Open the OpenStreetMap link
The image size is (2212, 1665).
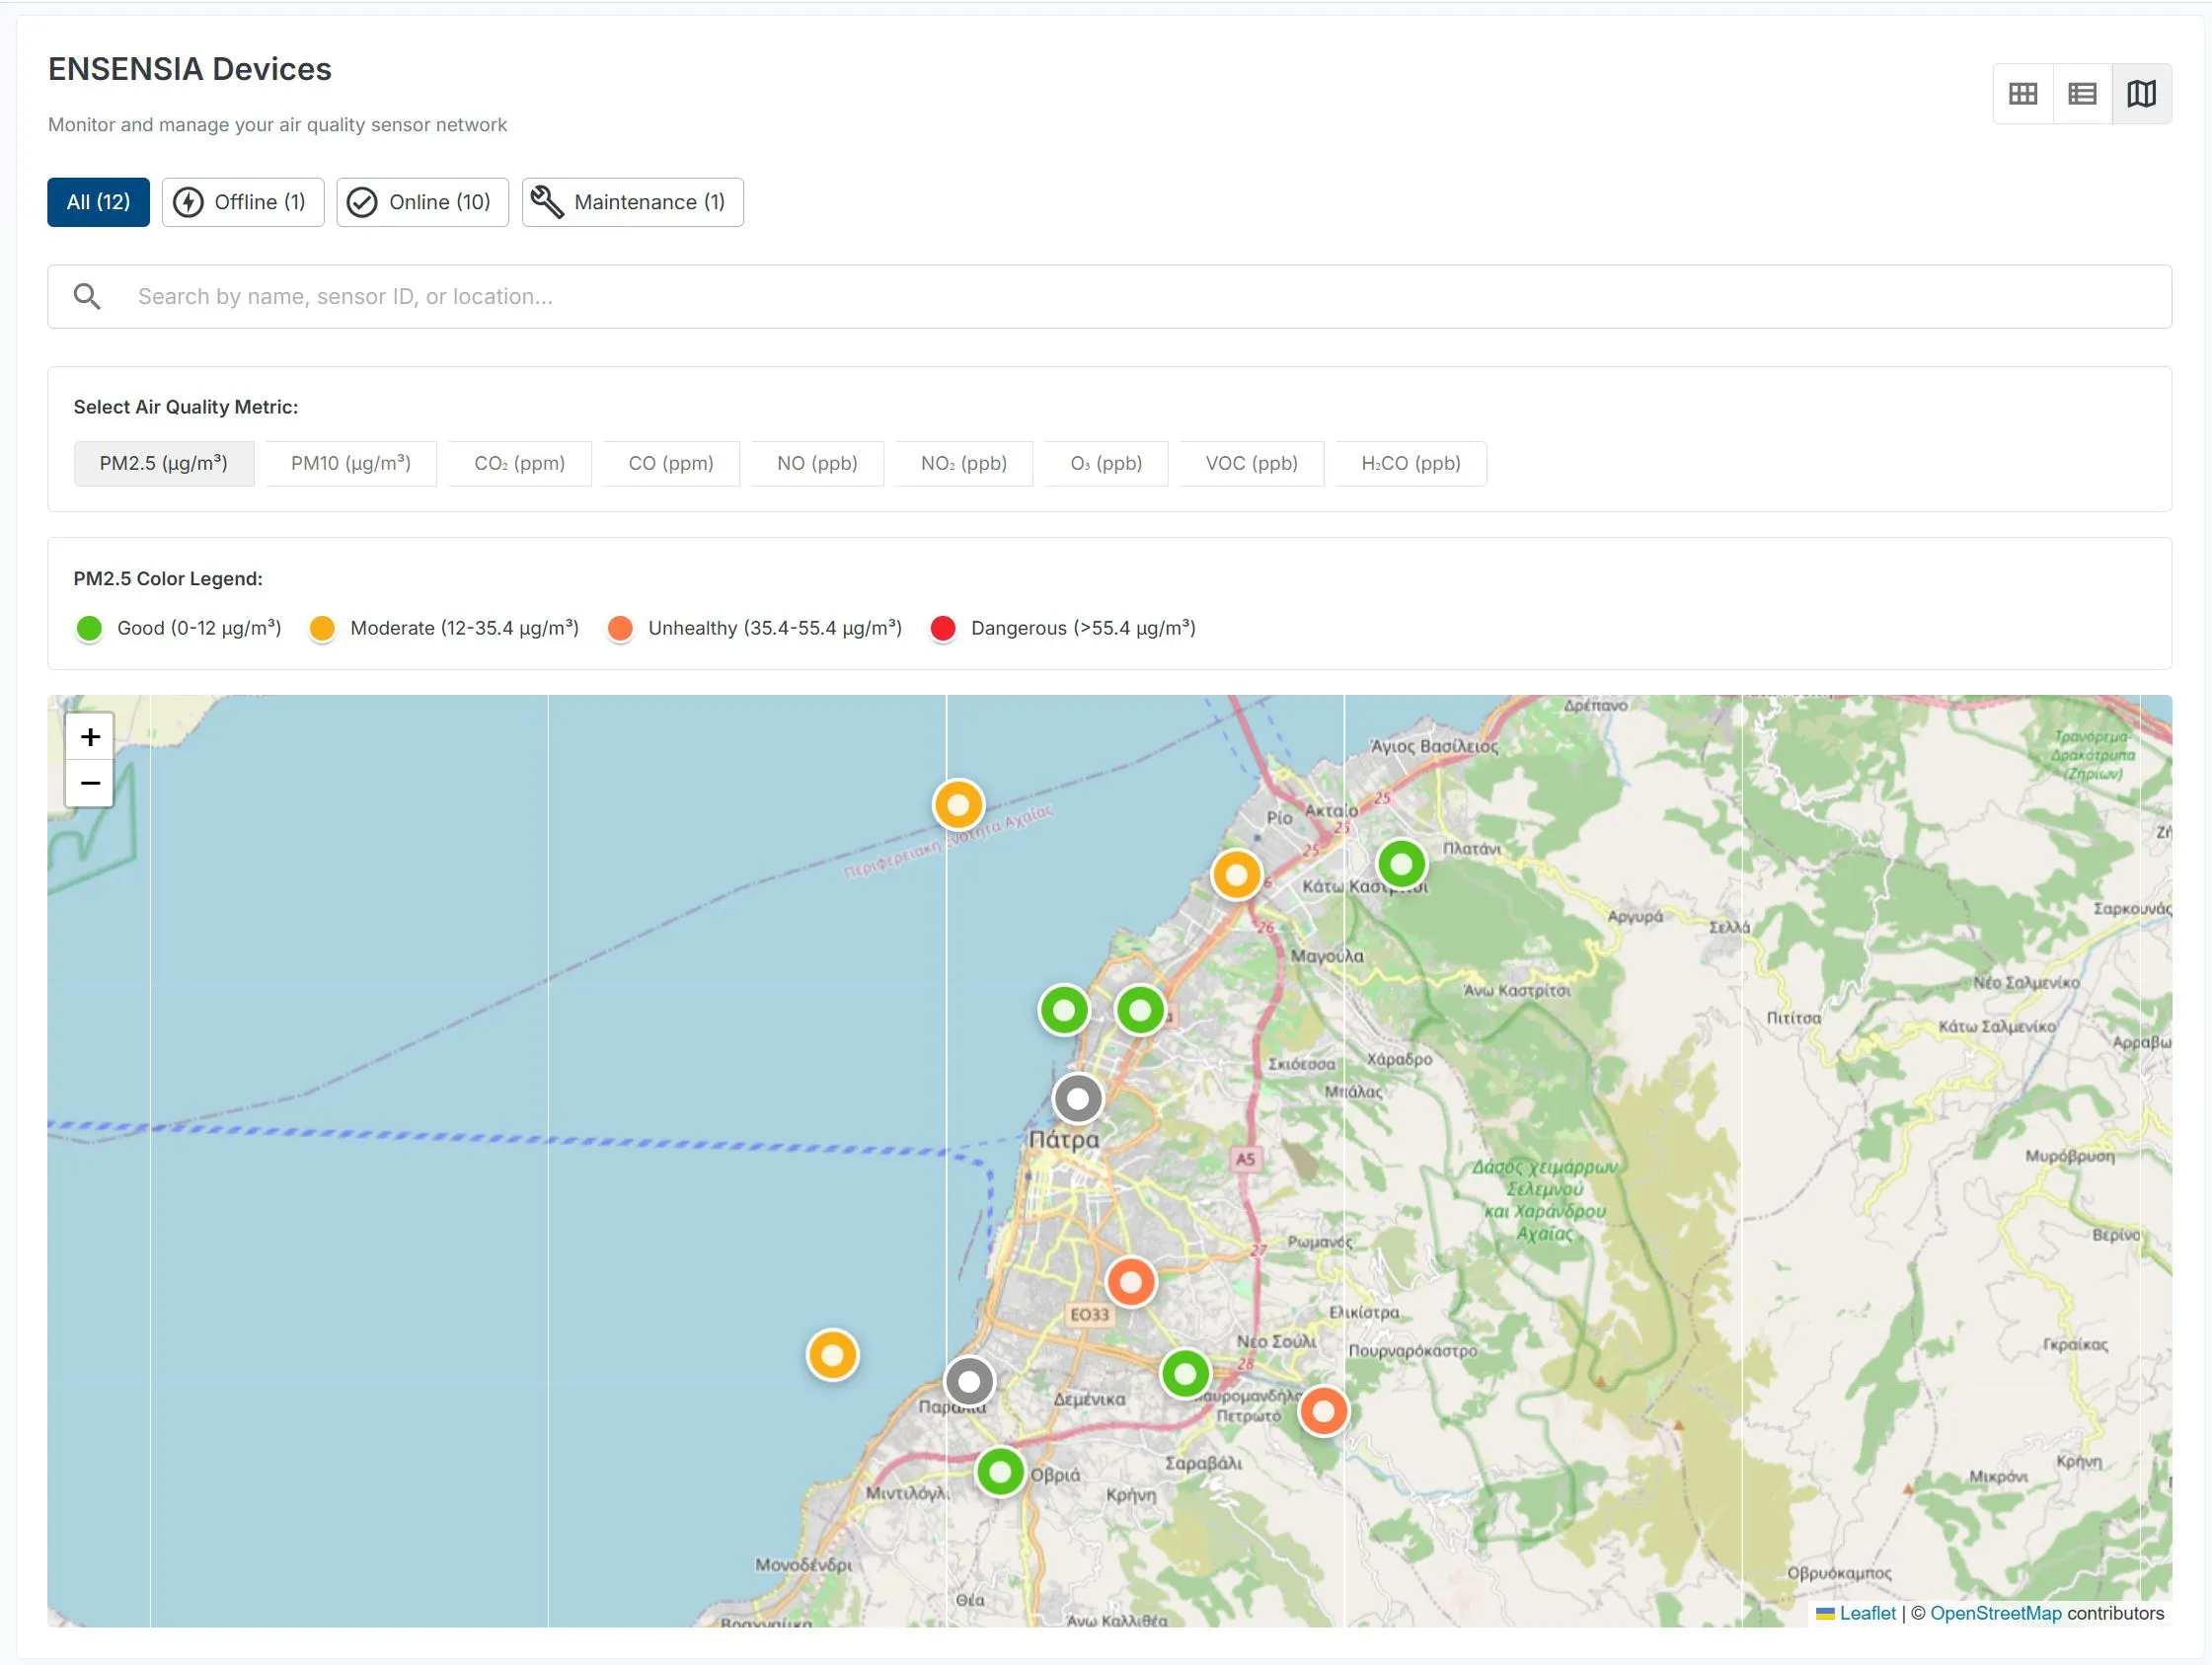click(x=1995, y=1613)
